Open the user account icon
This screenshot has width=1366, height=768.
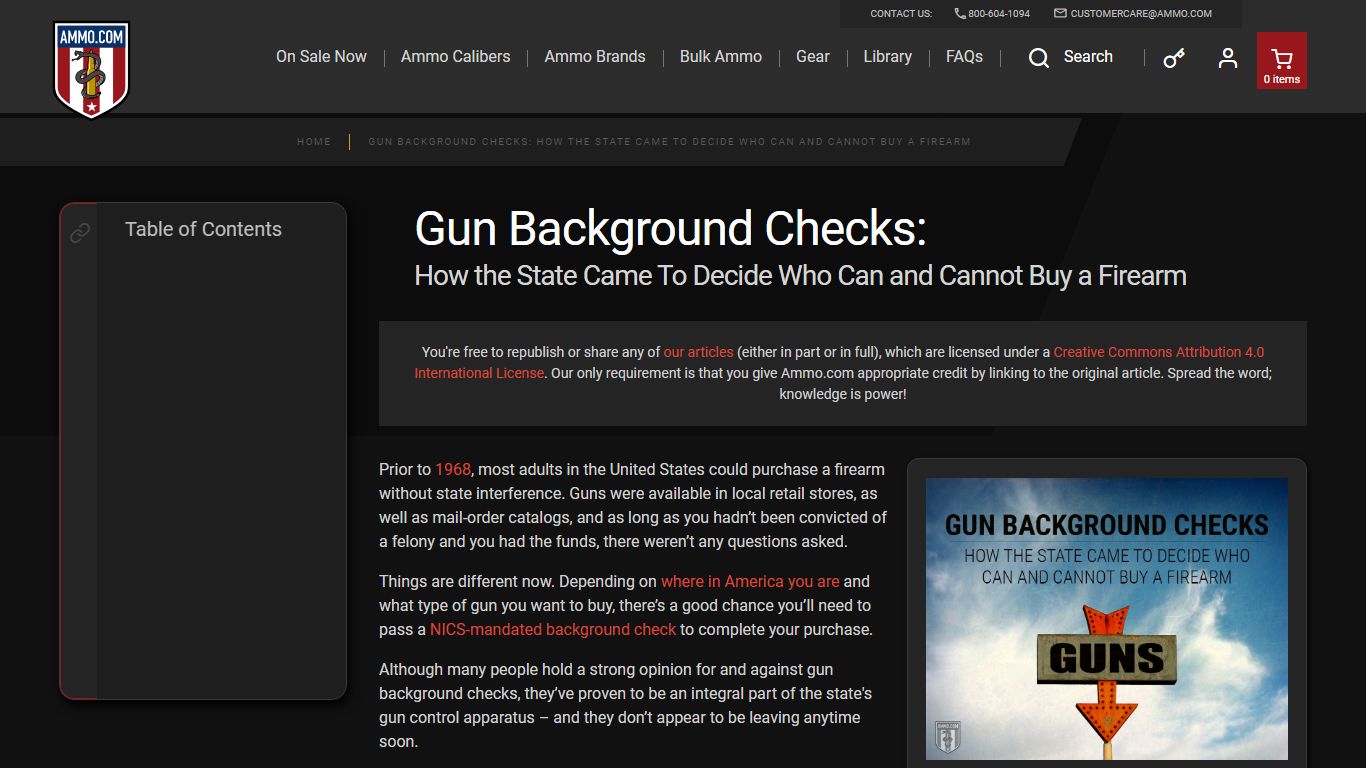click(x=1228, y=58)
